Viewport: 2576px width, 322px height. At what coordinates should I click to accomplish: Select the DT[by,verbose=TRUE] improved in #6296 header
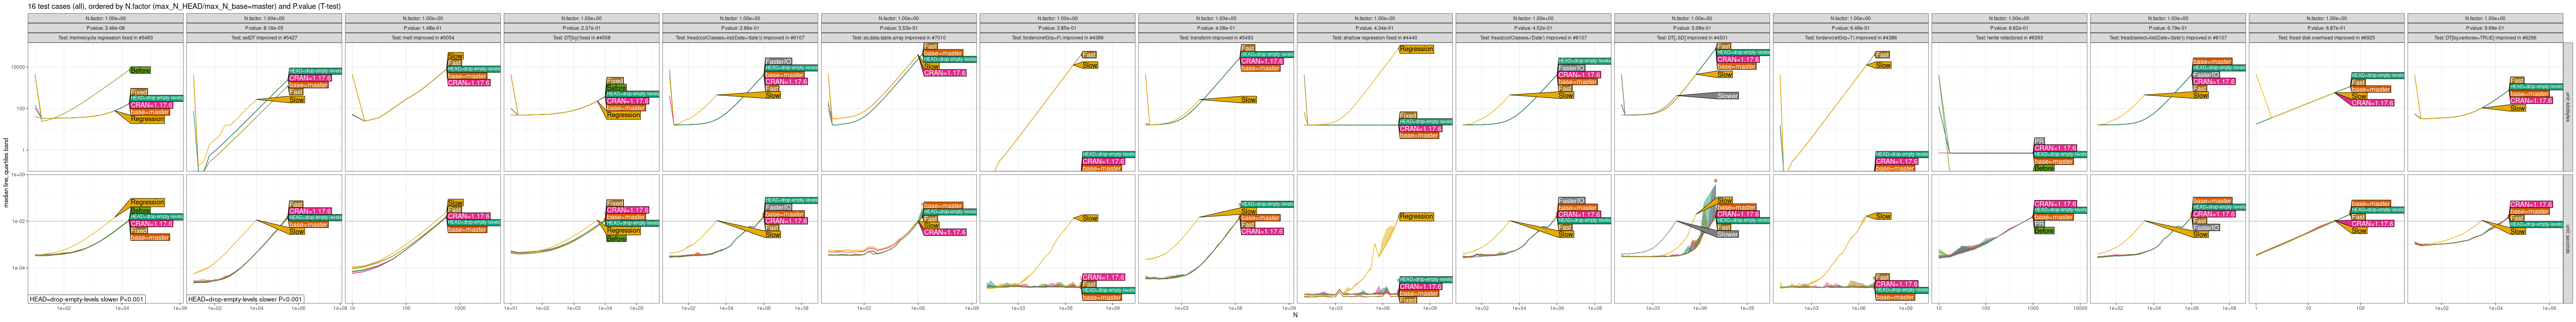point(2484,38)
